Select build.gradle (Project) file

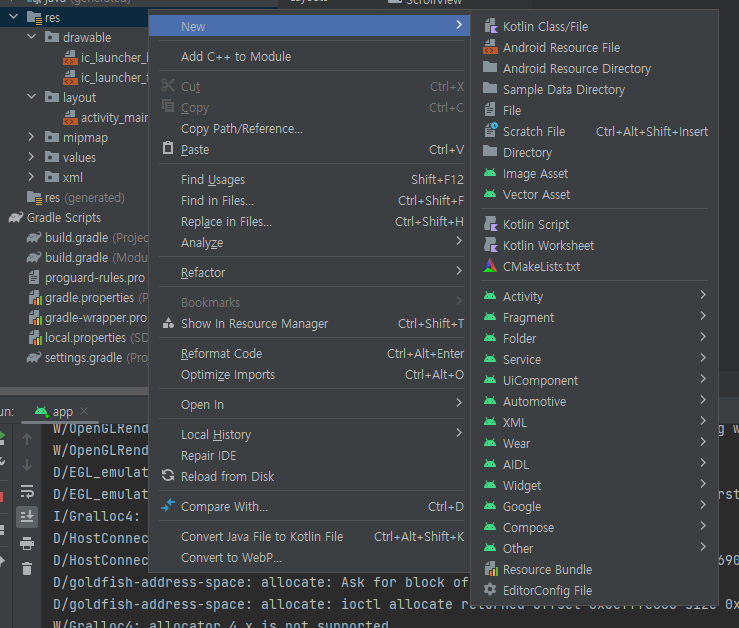(x=88, y=238)
